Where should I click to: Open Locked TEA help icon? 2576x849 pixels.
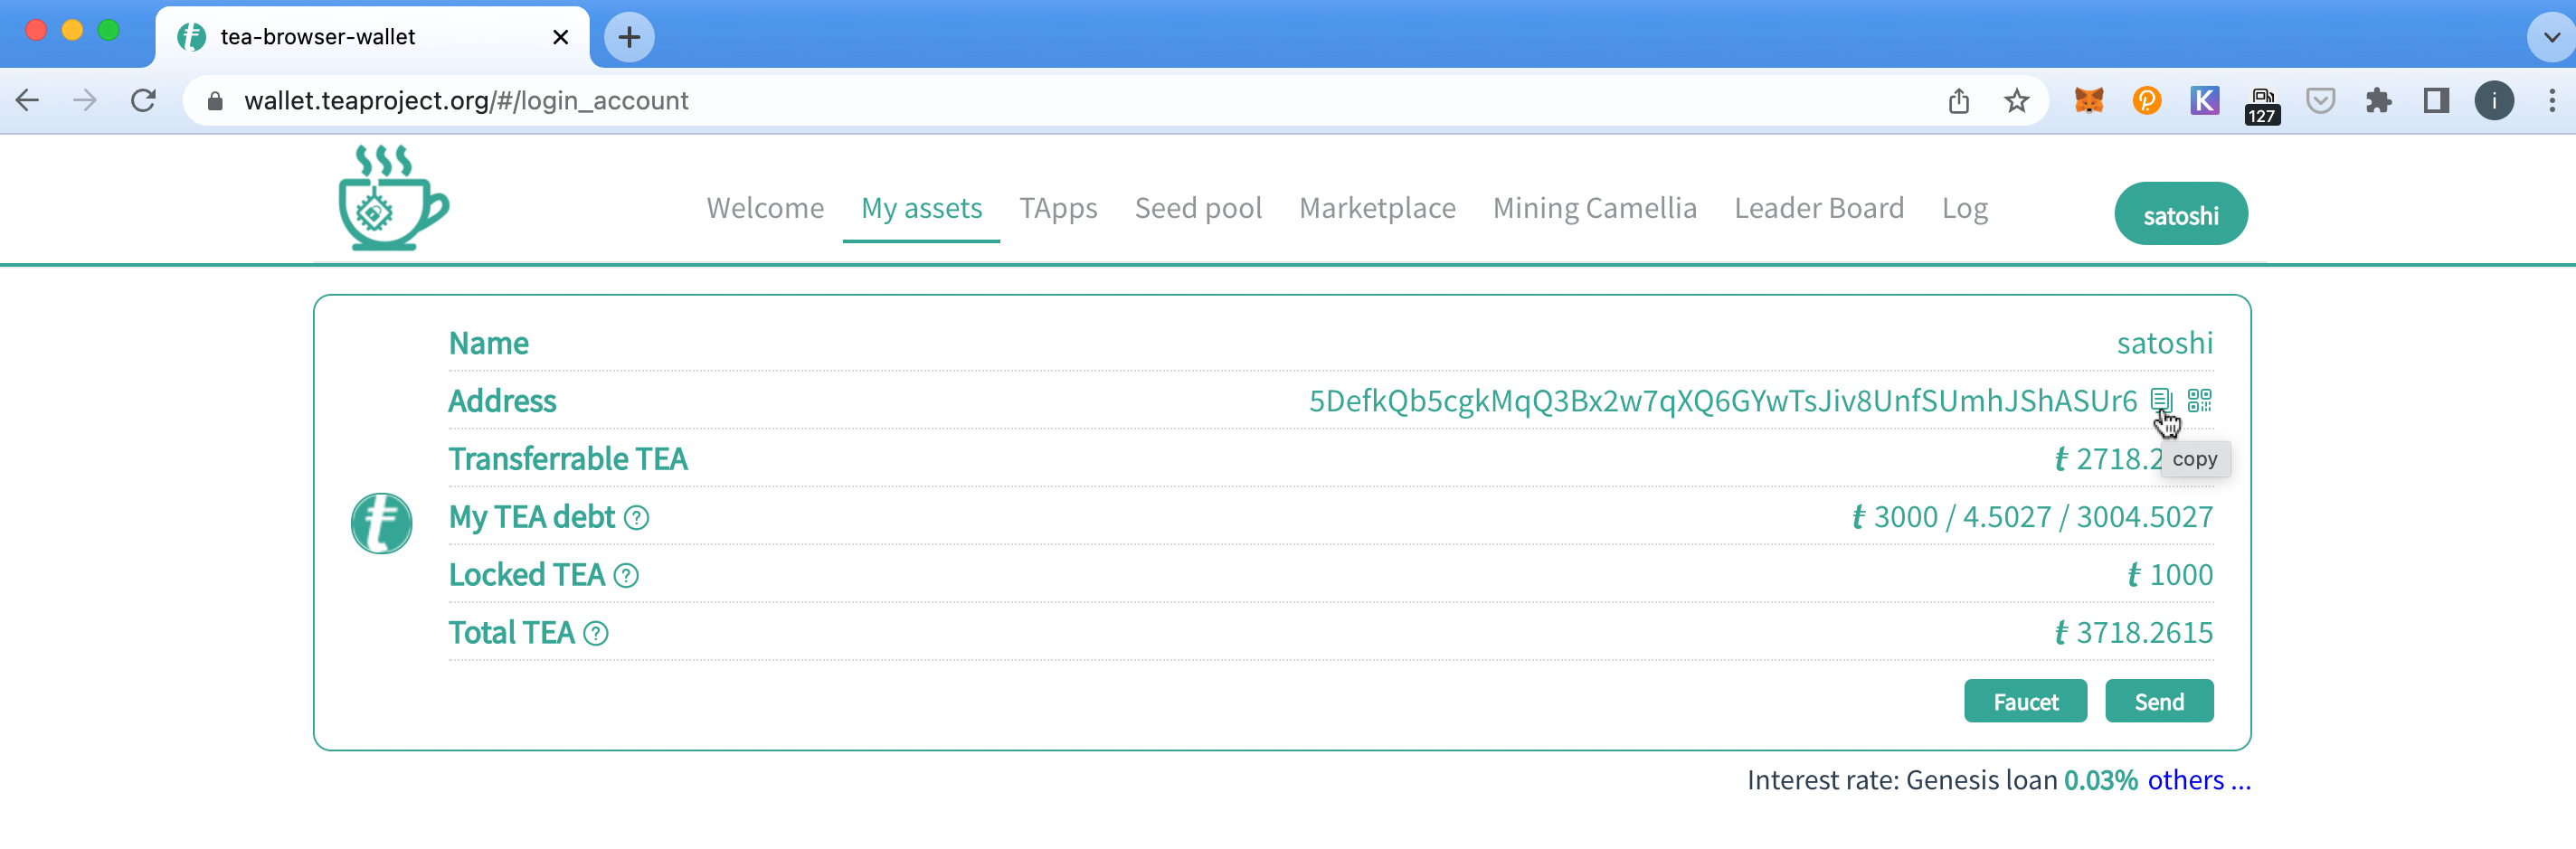626,576
